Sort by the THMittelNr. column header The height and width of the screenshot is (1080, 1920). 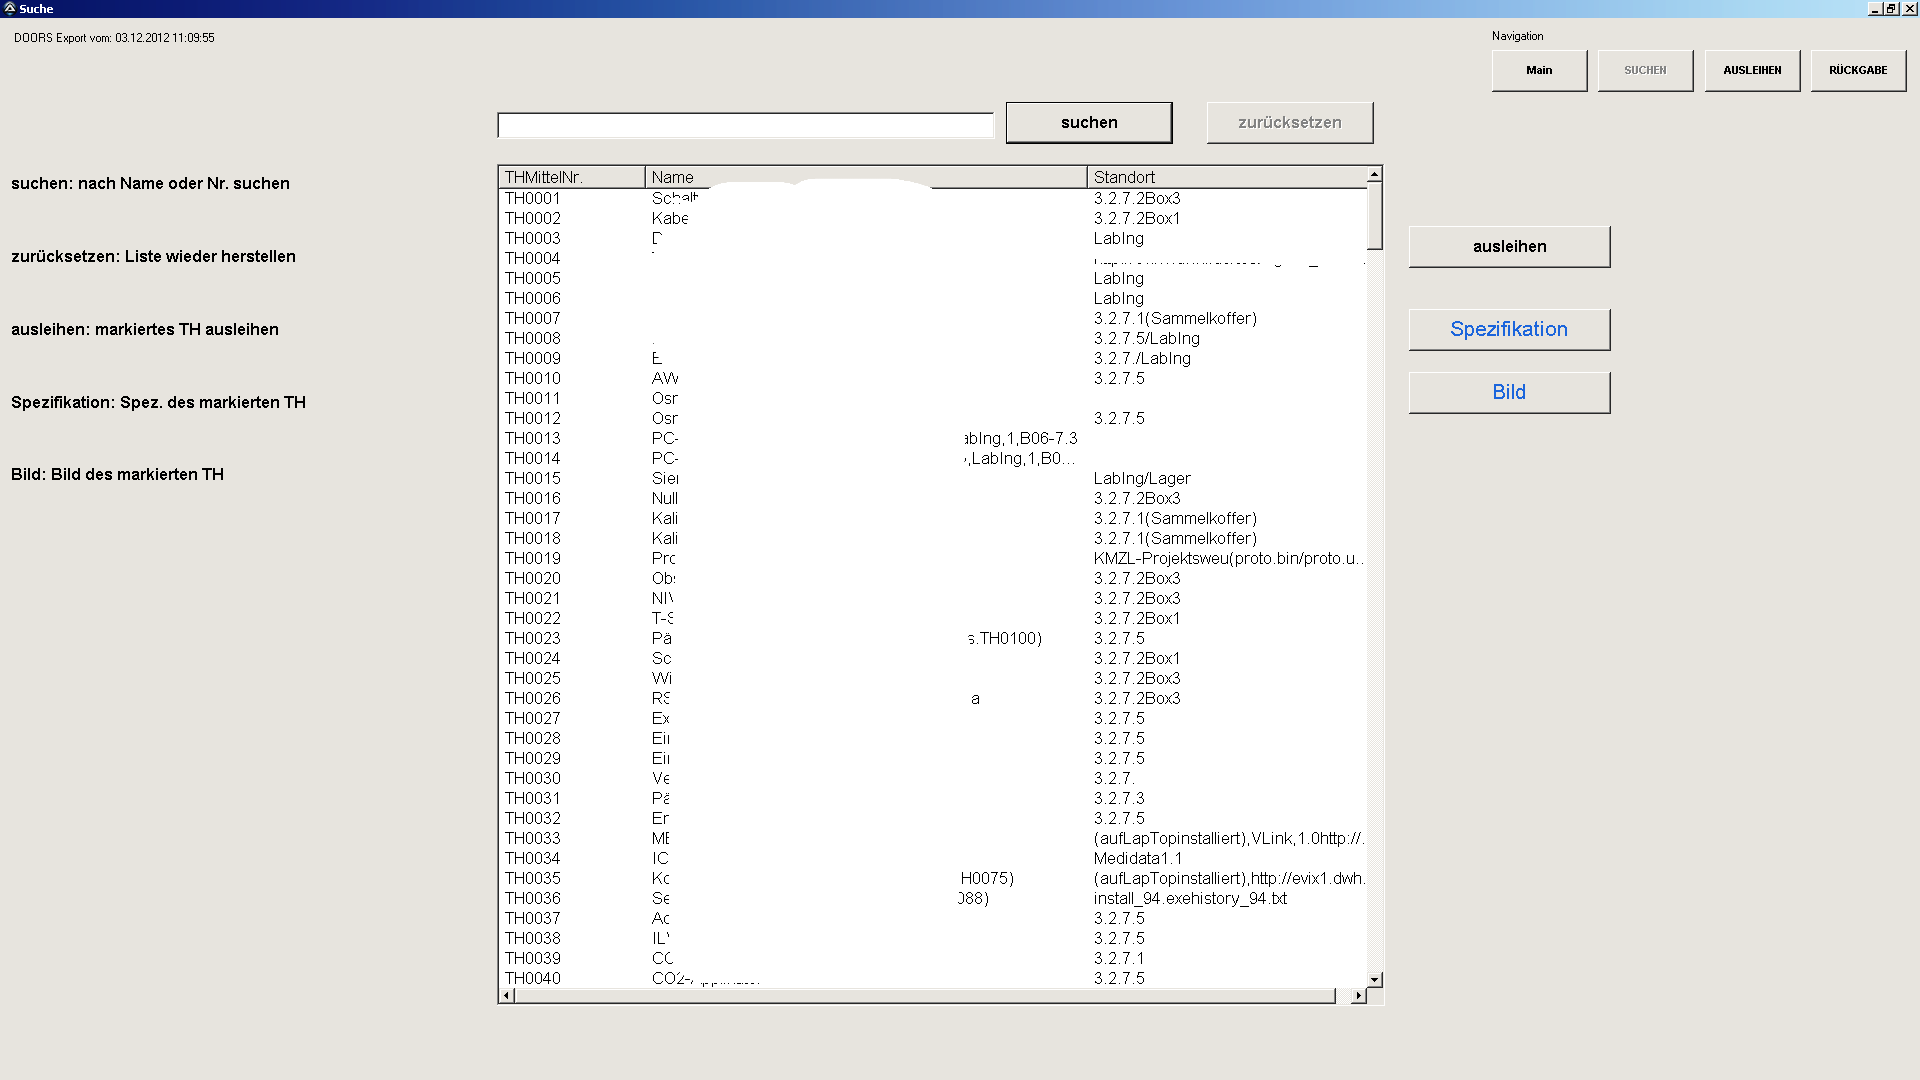click(571, 177)
